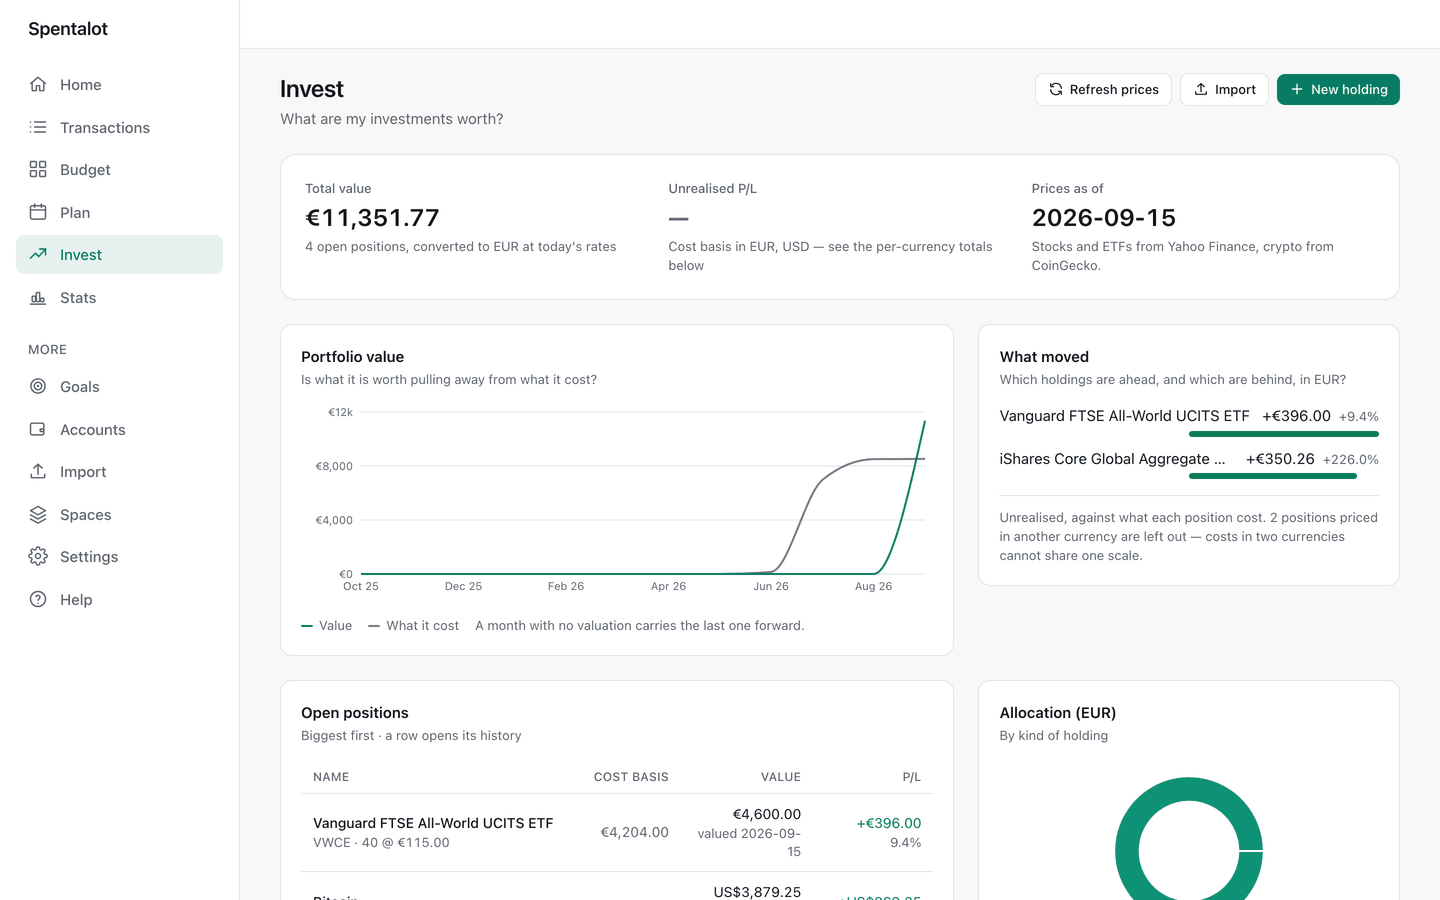Go to Transactions in the sidebar

119,127
